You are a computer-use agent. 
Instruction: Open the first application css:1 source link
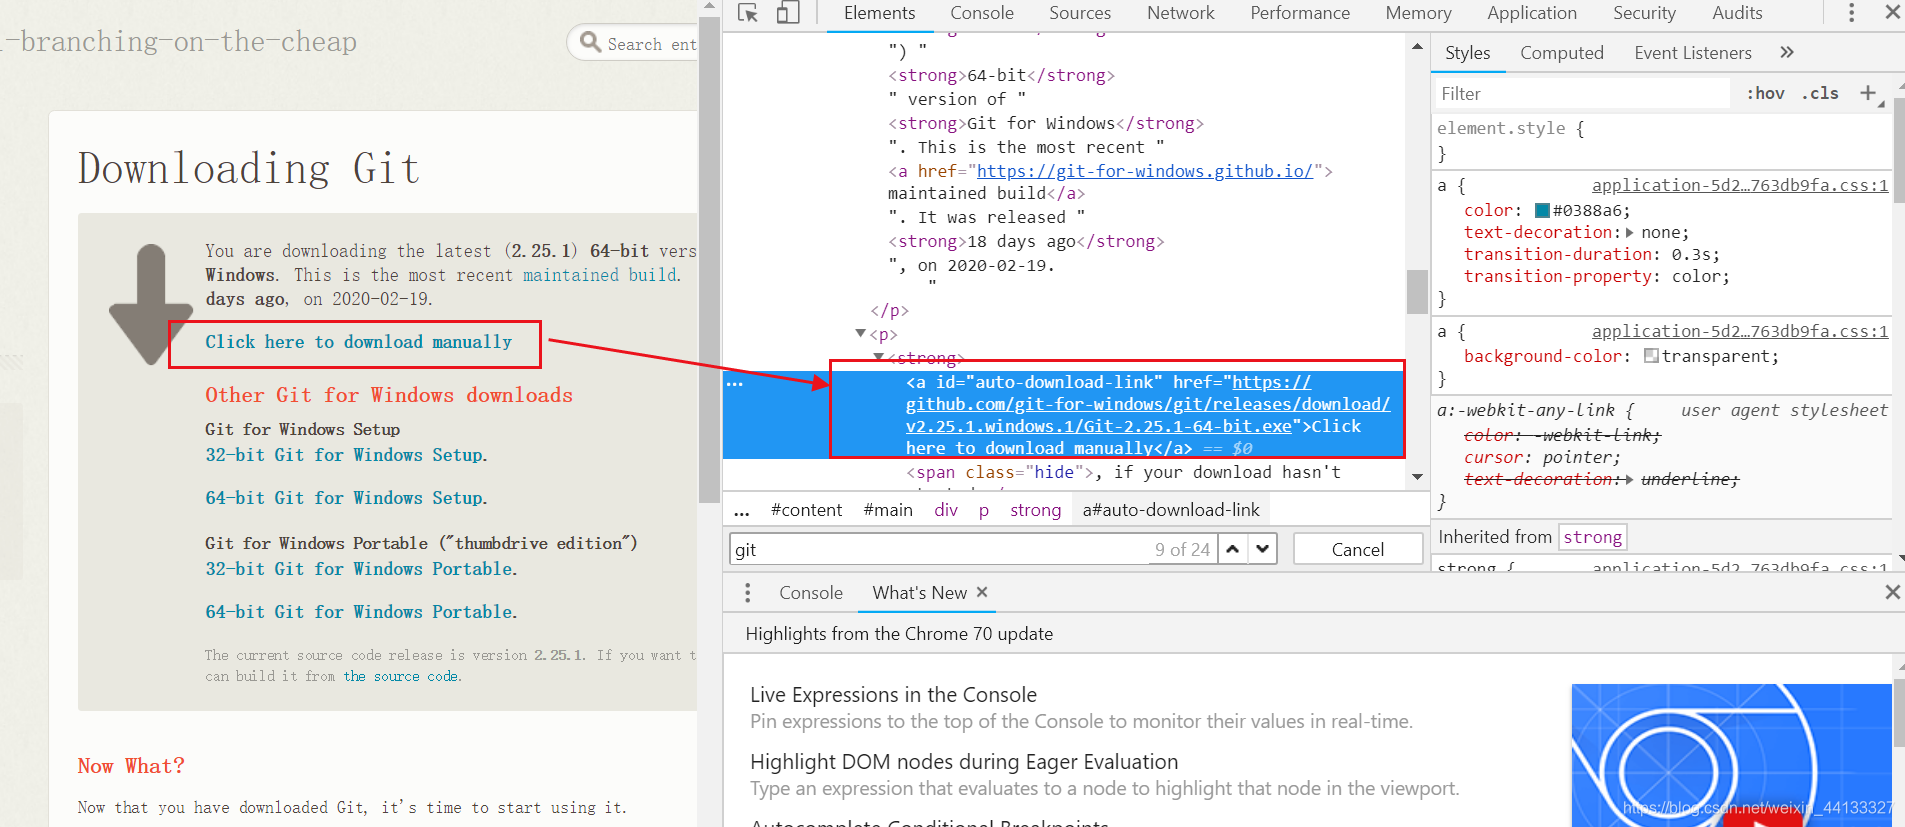(1740, 185)
